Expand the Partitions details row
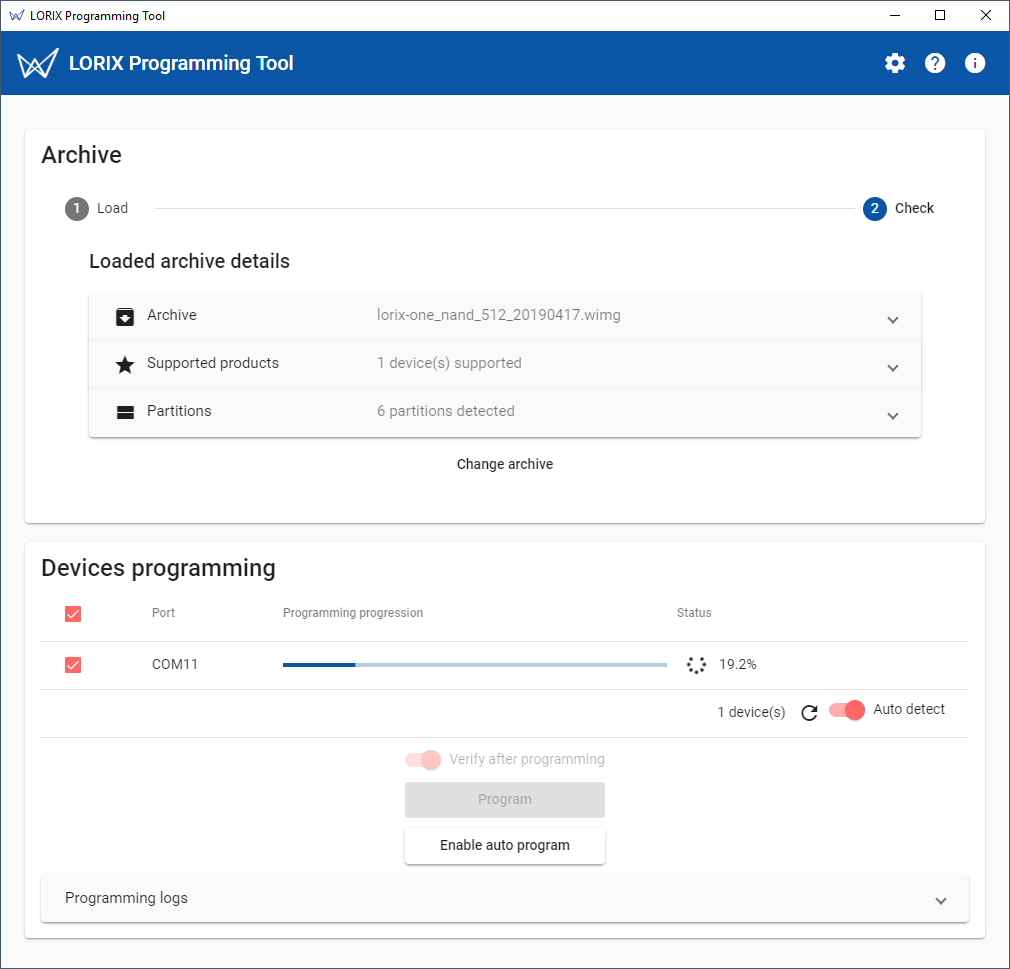This screenshot has height=969, width=1010. coord(893,416)
